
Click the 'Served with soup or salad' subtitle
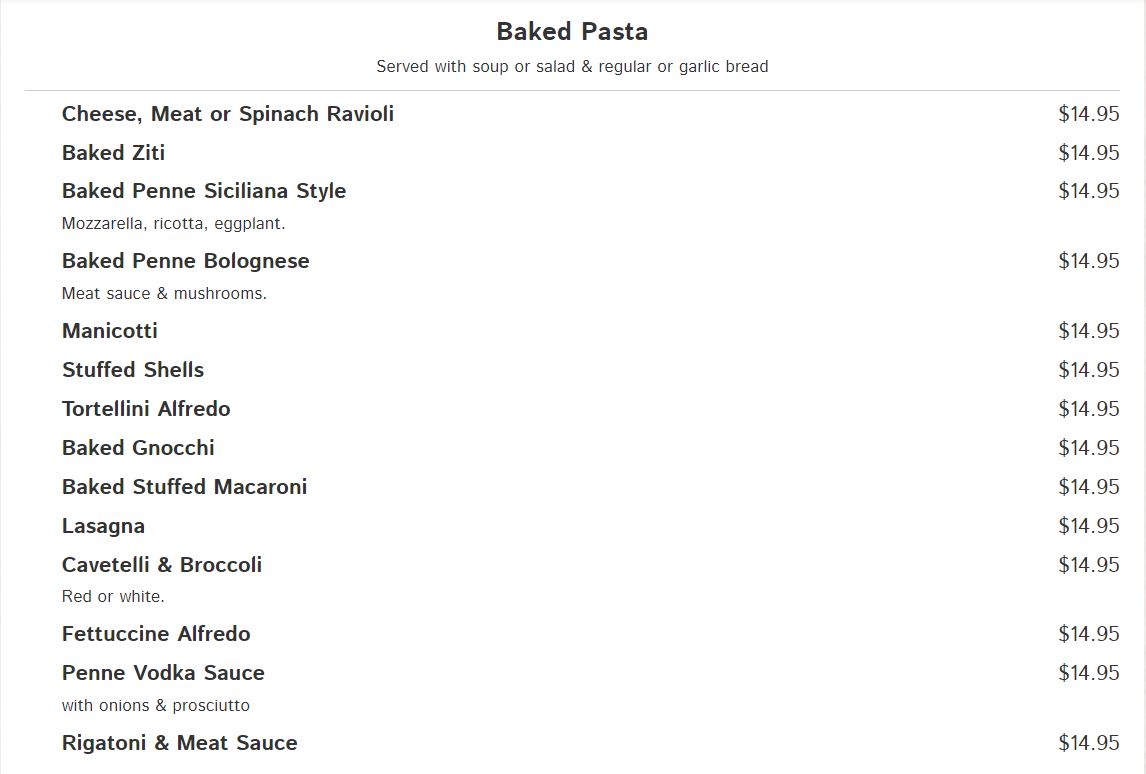click(572, 67)
